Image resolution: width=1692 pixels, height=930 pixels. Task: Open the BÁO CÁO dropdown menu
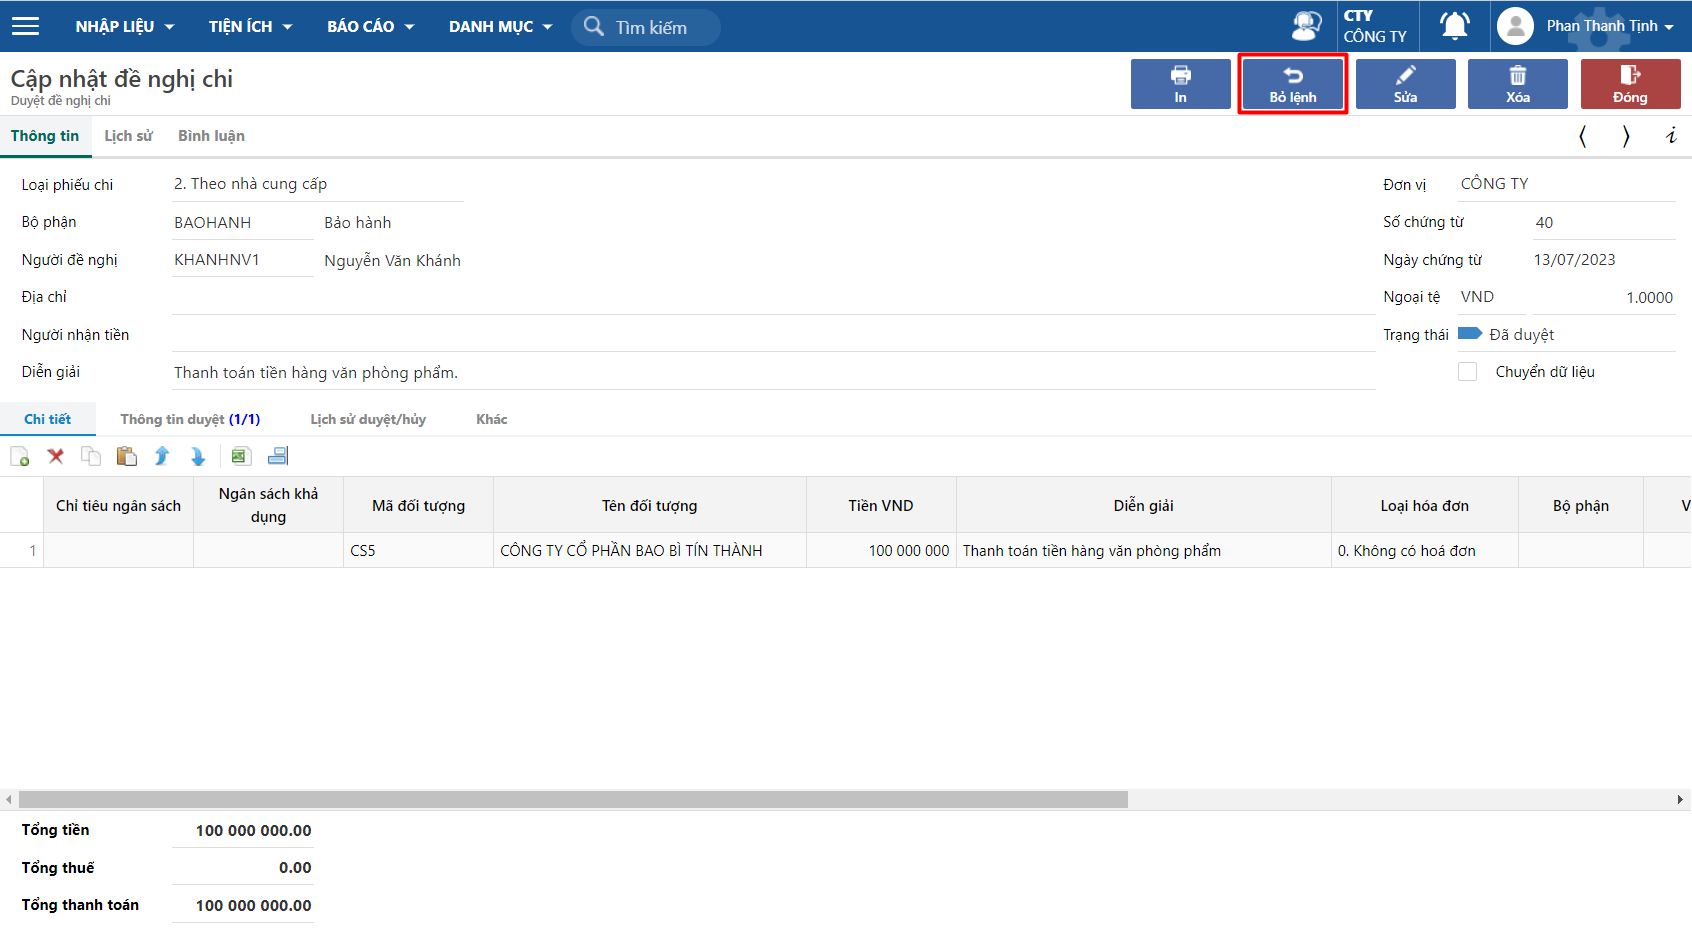pos(370,27)
